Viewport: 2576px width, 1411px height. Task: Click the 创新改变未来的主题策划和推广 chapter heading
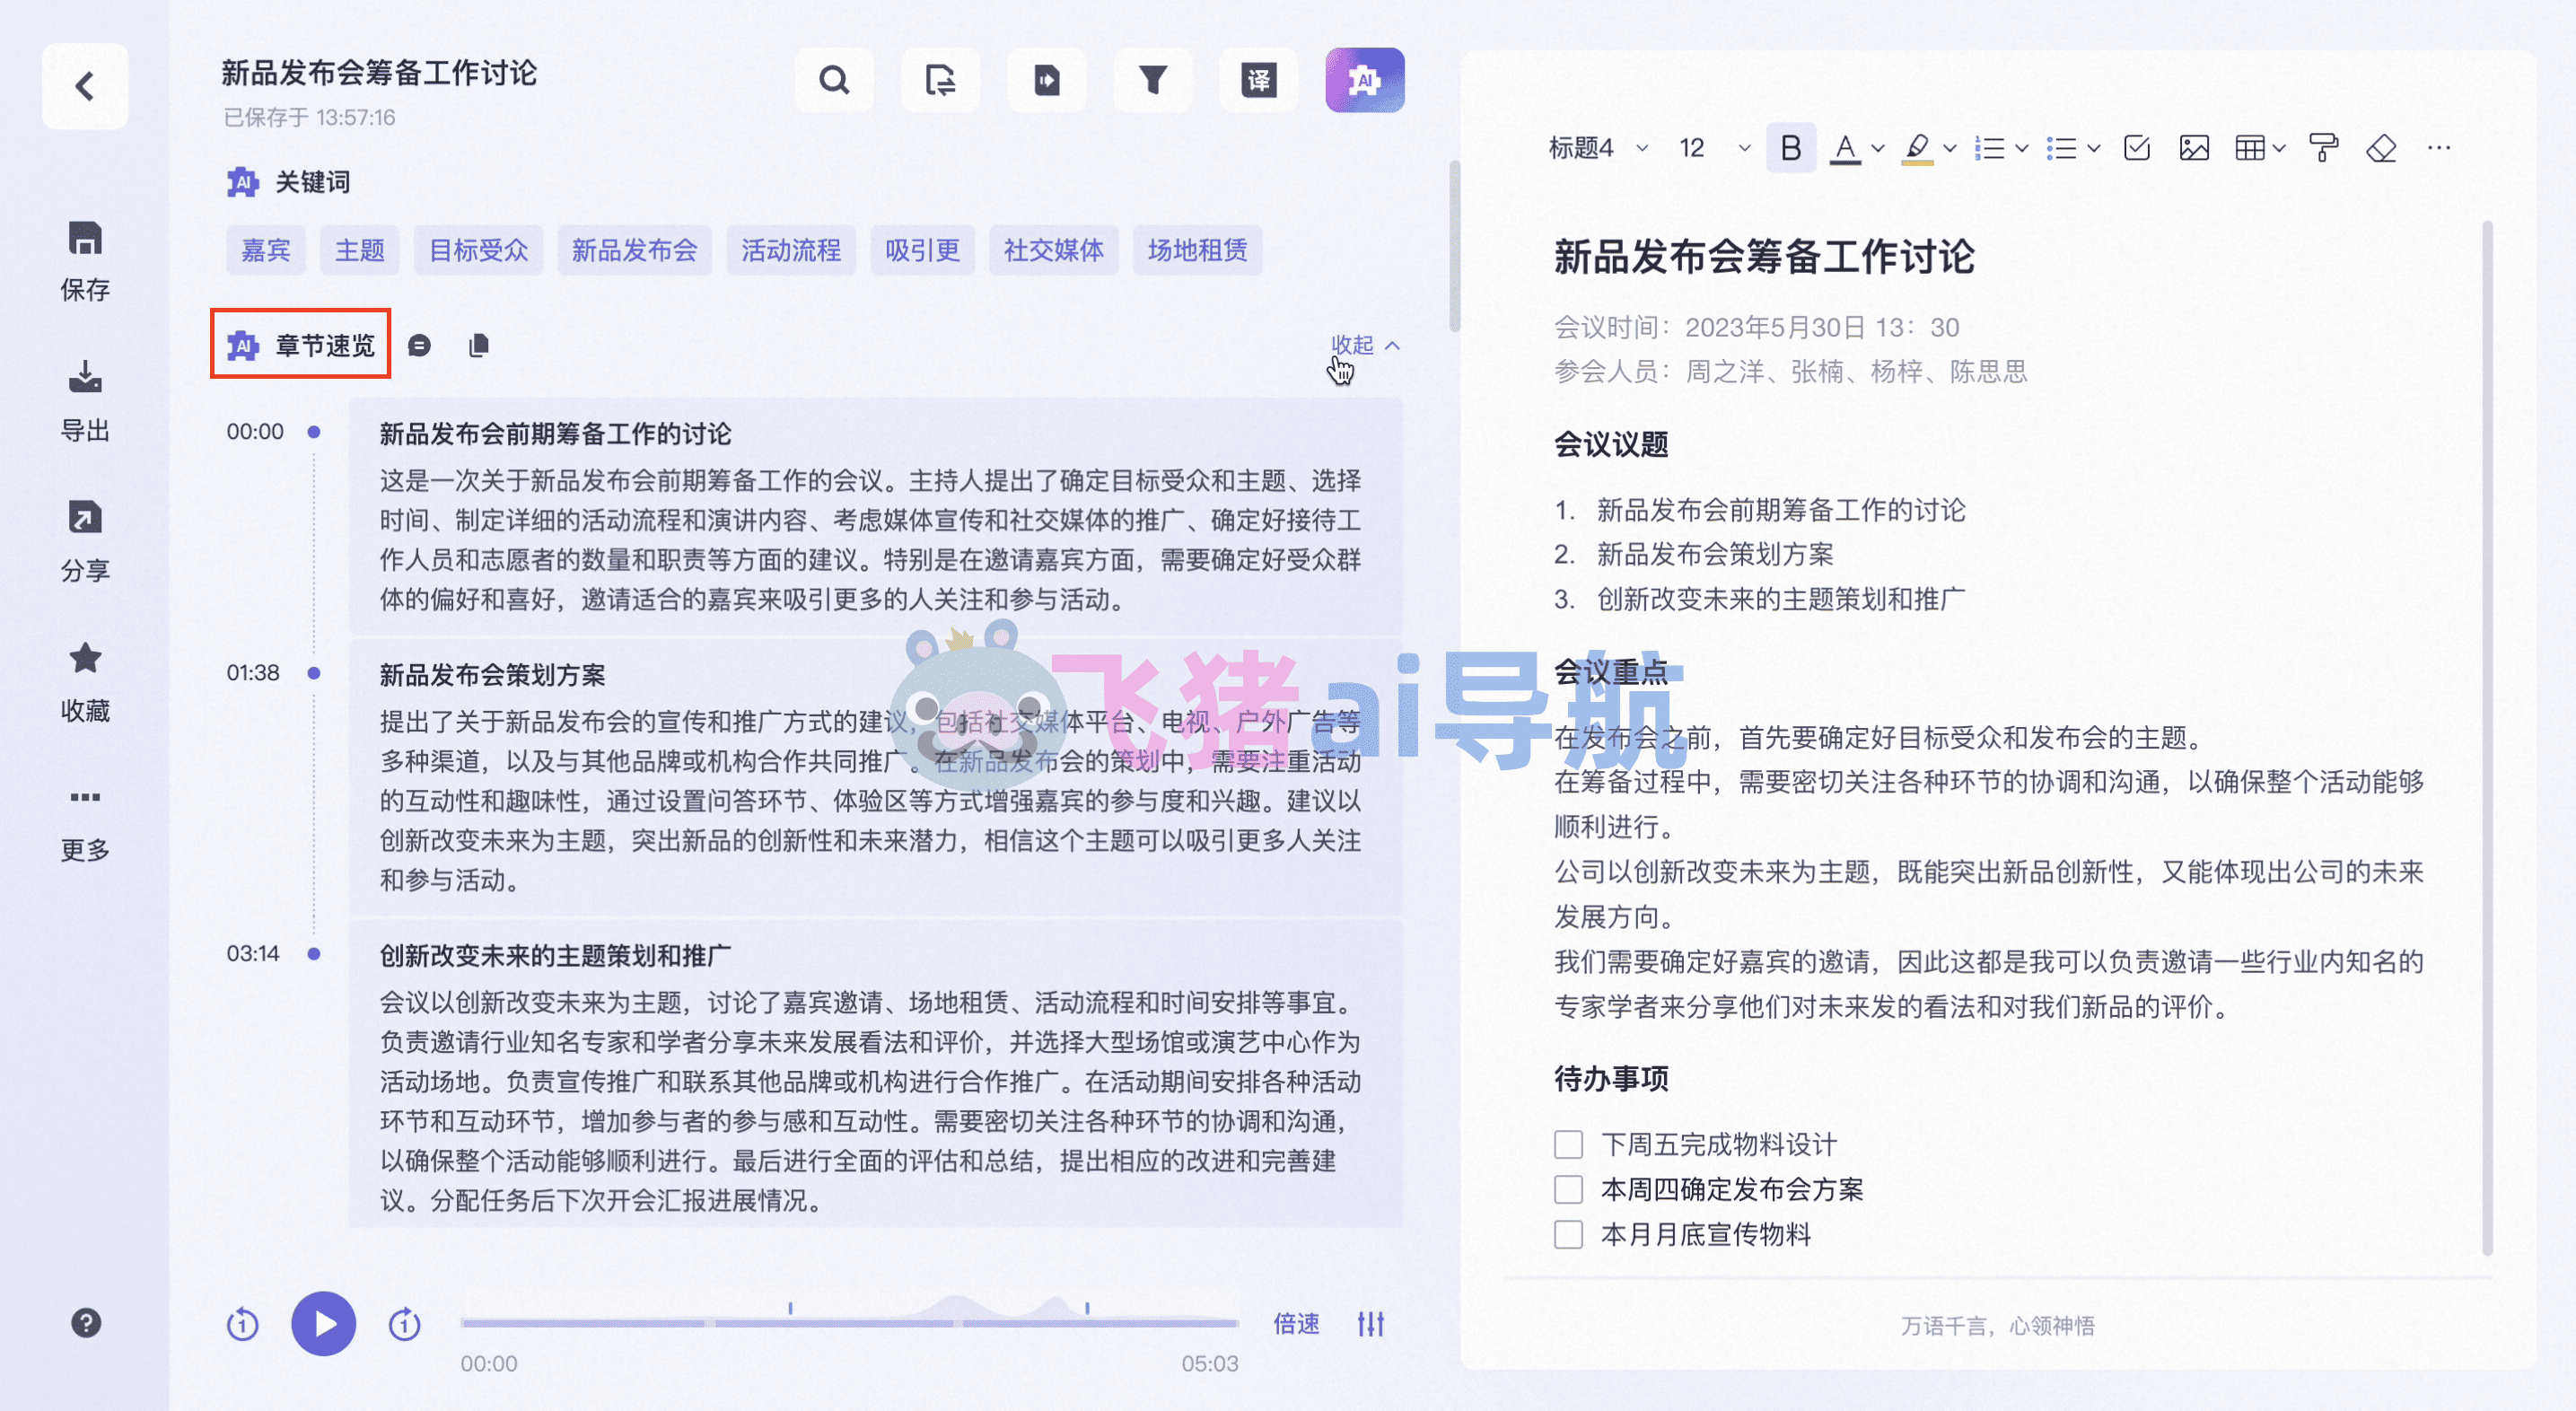(555, 956)
